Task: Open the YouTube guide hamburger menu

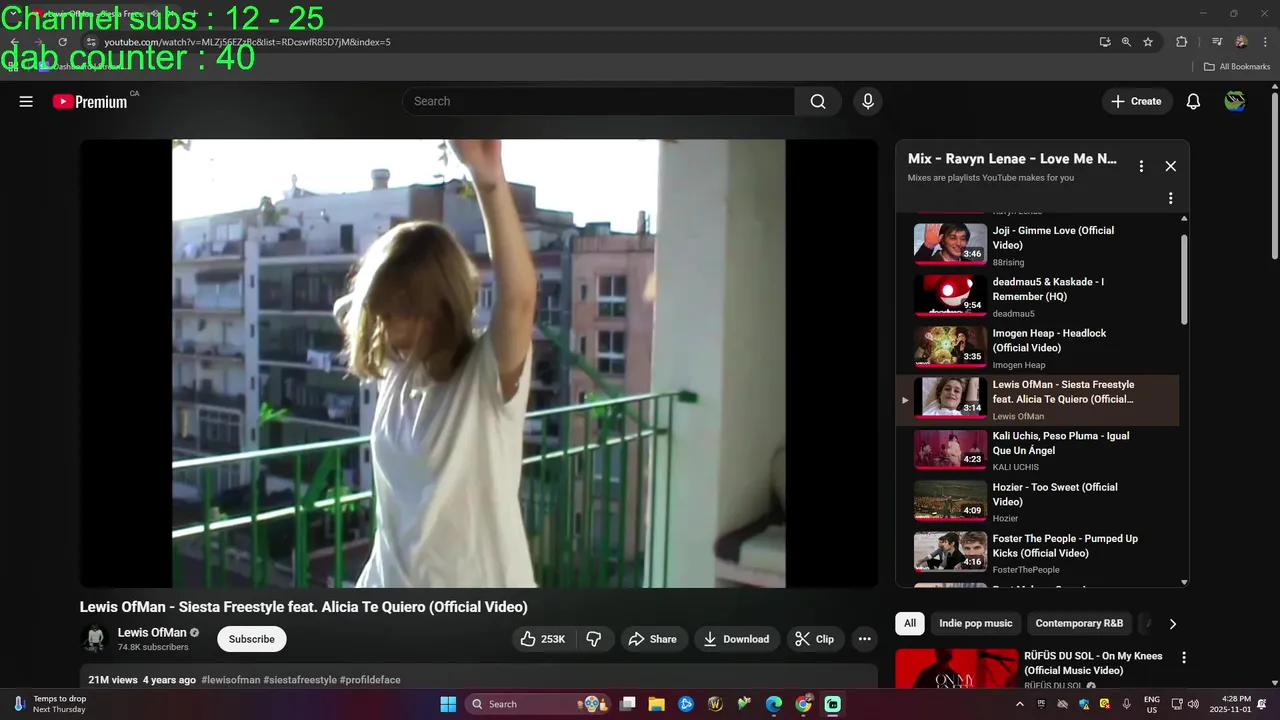Action: pyautogui.click(x=26, y=101)
